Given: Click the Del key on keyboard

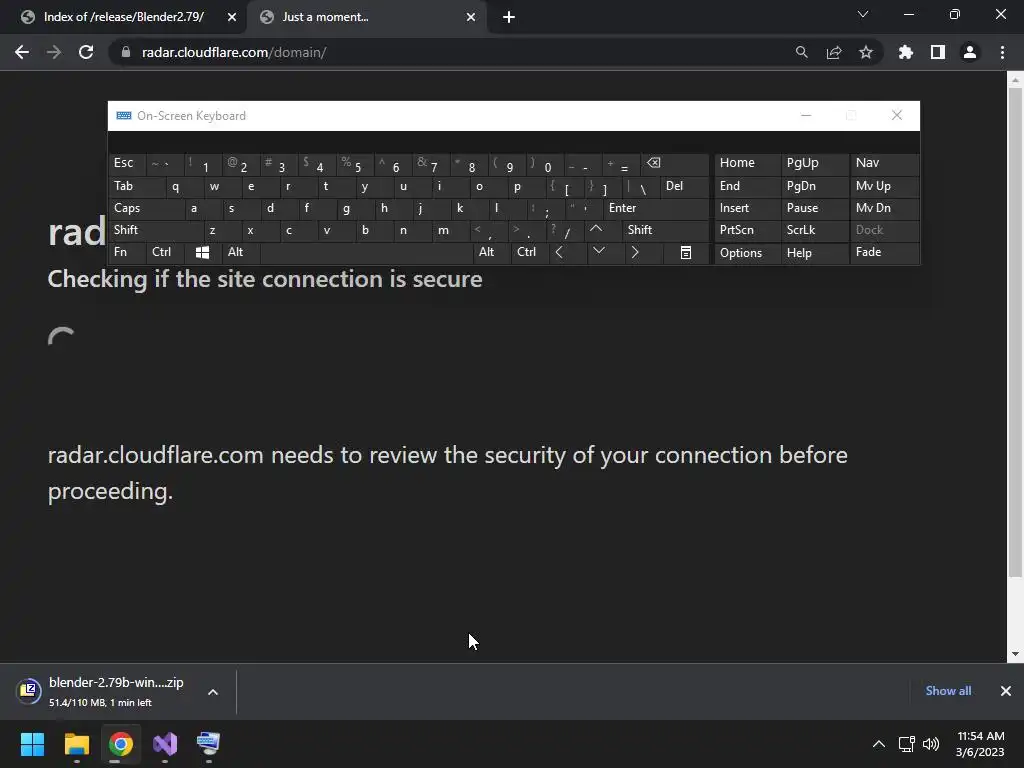Looking at the screenshot, I should (684, 186).
